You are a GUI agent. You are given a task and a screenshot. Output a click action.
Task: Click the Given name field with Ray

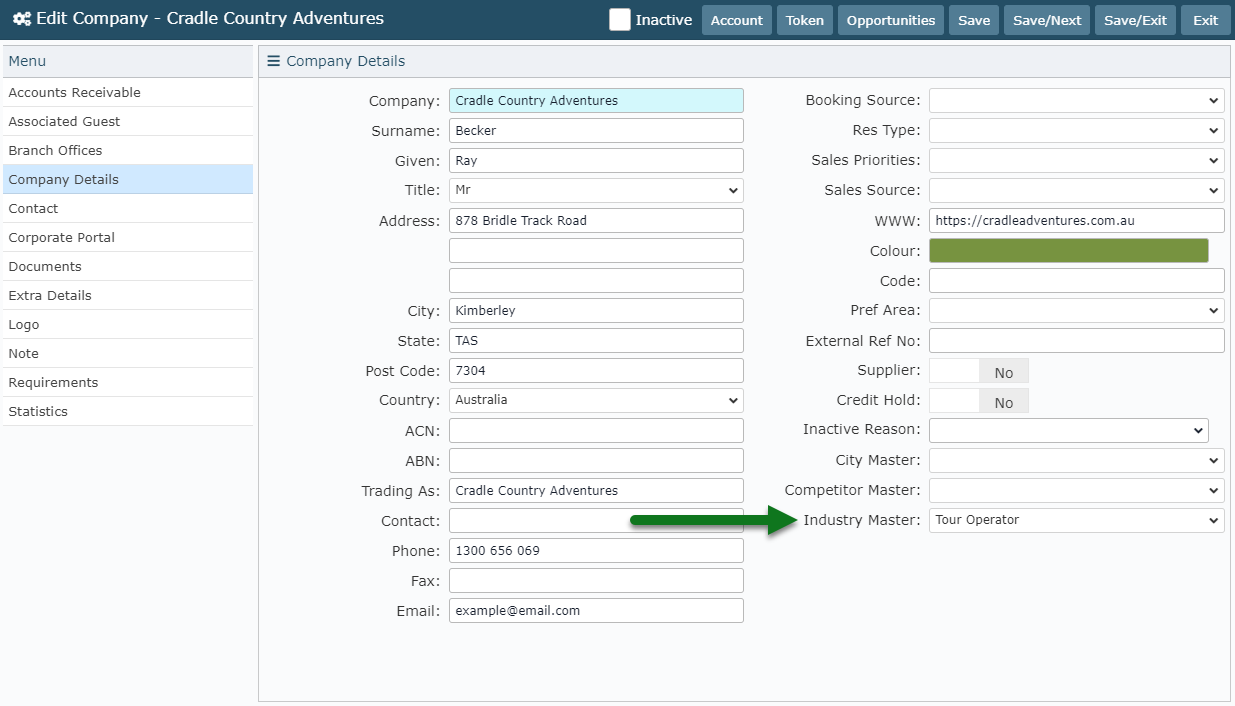[x=596, y=160]
